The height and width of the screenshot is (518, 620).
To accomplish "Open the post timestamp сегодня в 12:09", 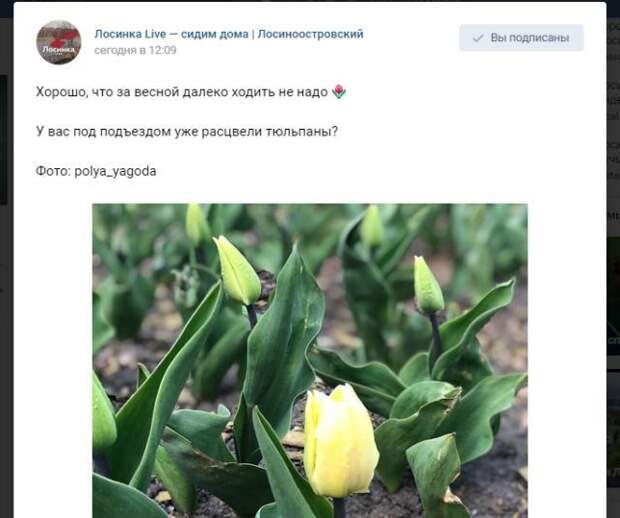I will (x=135, y=50).
